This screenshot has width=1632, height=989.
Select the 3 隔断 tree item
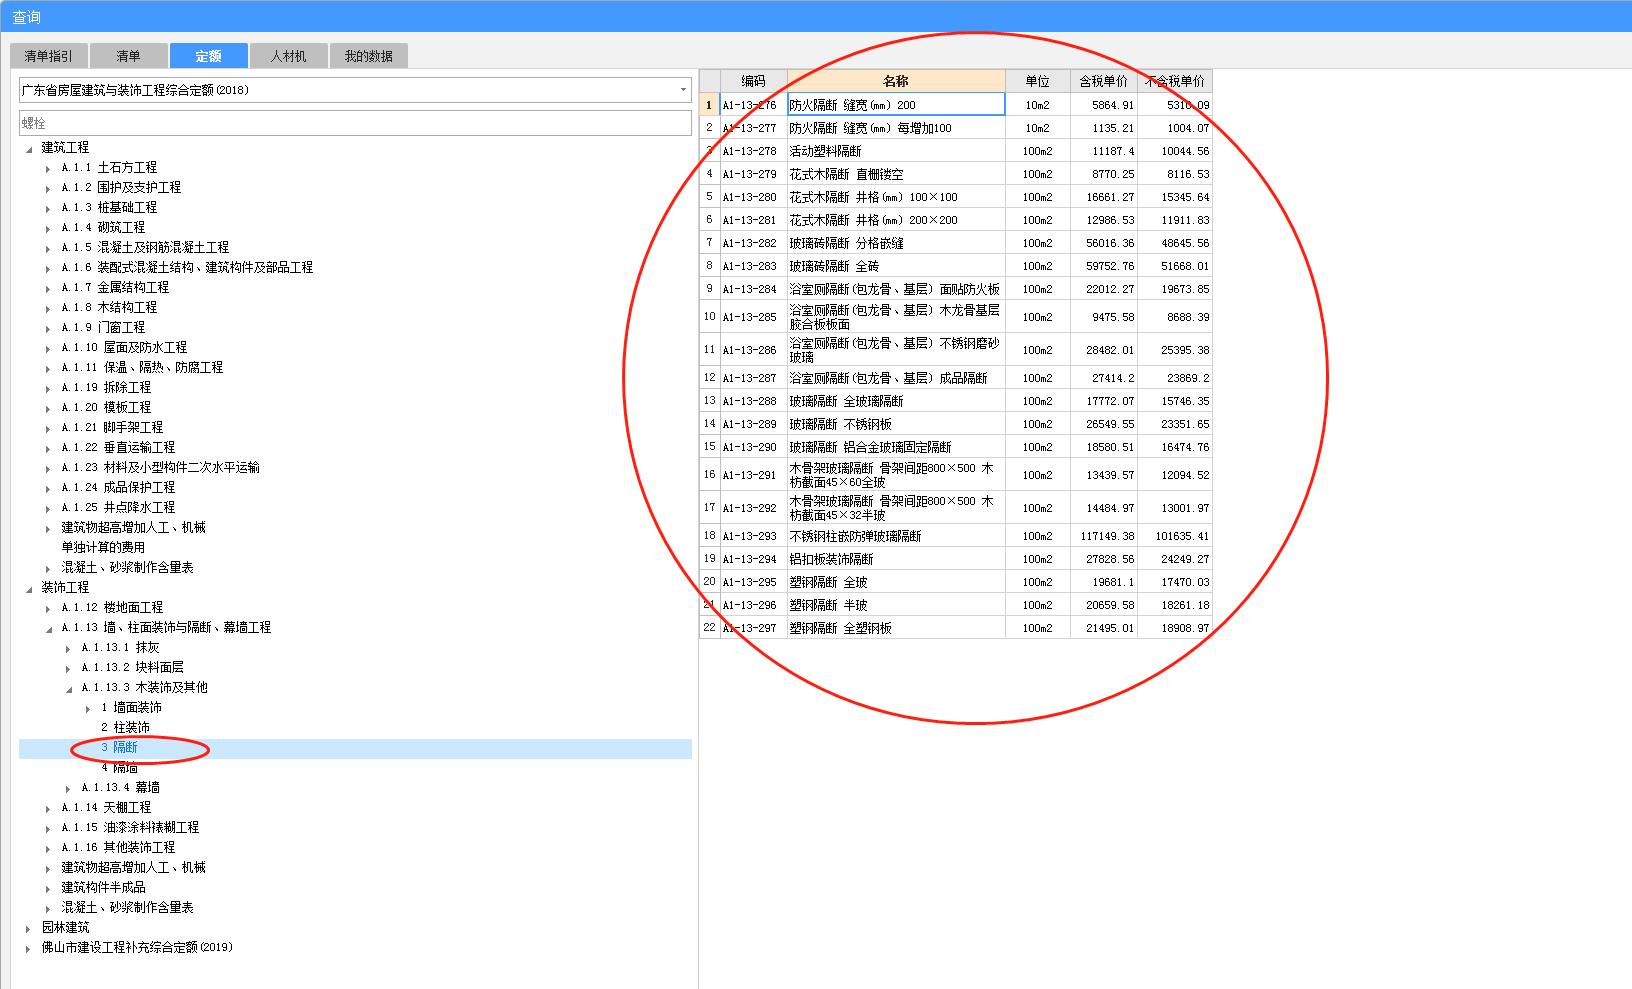click(x=119, y=747)
